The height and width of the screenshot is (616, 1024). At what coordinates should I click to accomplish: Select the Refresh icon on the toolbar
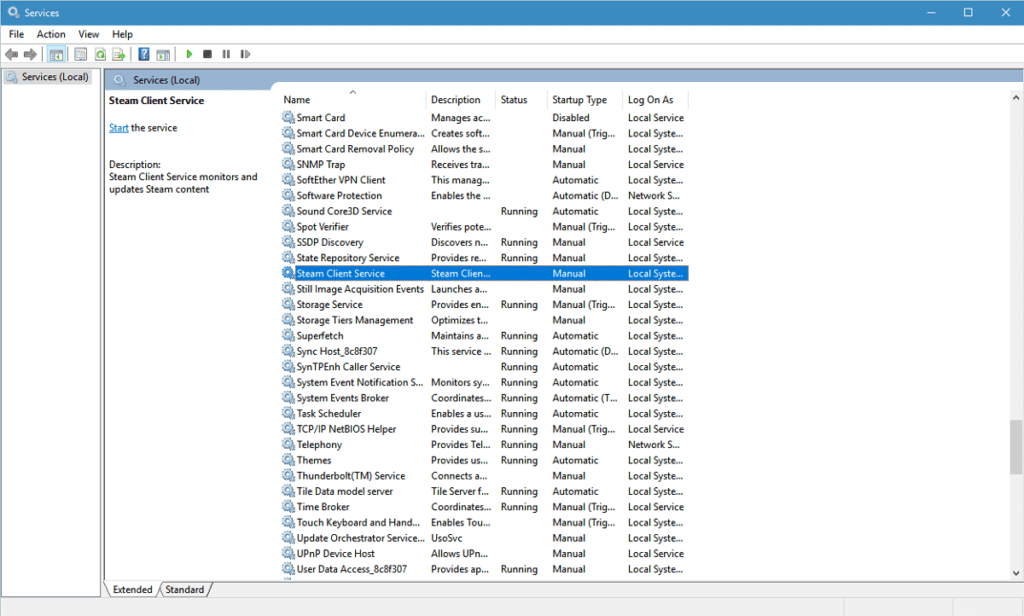(x=100, y=54)
